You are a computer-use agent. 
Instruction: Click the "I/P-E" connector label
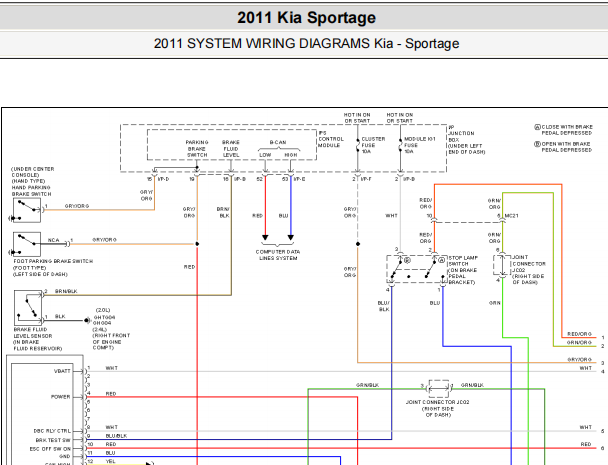click(x=299, y=179)
